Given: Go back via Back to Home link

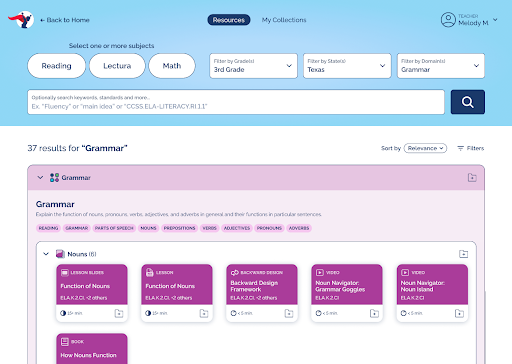Looking at the screenshot, I should [x=65, y=20].
